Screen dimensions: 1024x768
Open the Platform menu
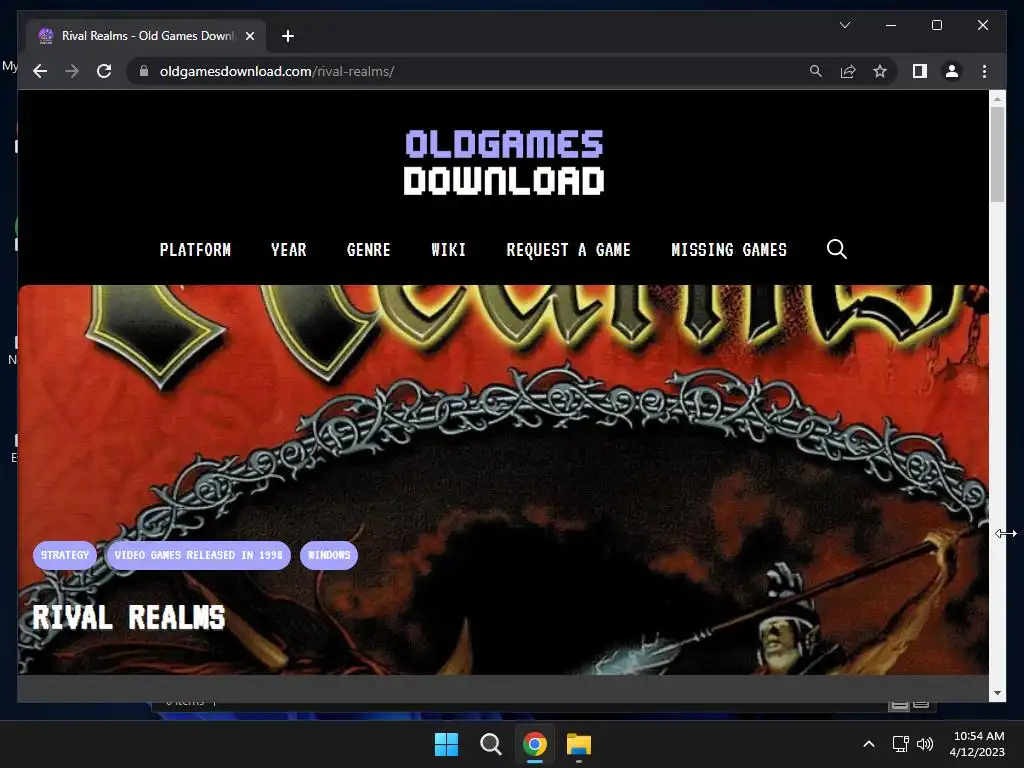[195, 249]
